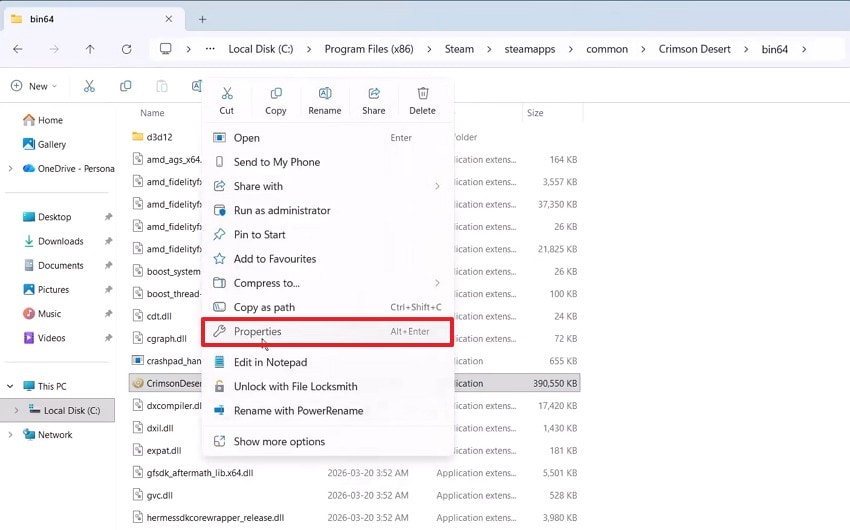The image size is (850, 530).
Task: Go back with the back arrow
Action: (x=18, y=49)
